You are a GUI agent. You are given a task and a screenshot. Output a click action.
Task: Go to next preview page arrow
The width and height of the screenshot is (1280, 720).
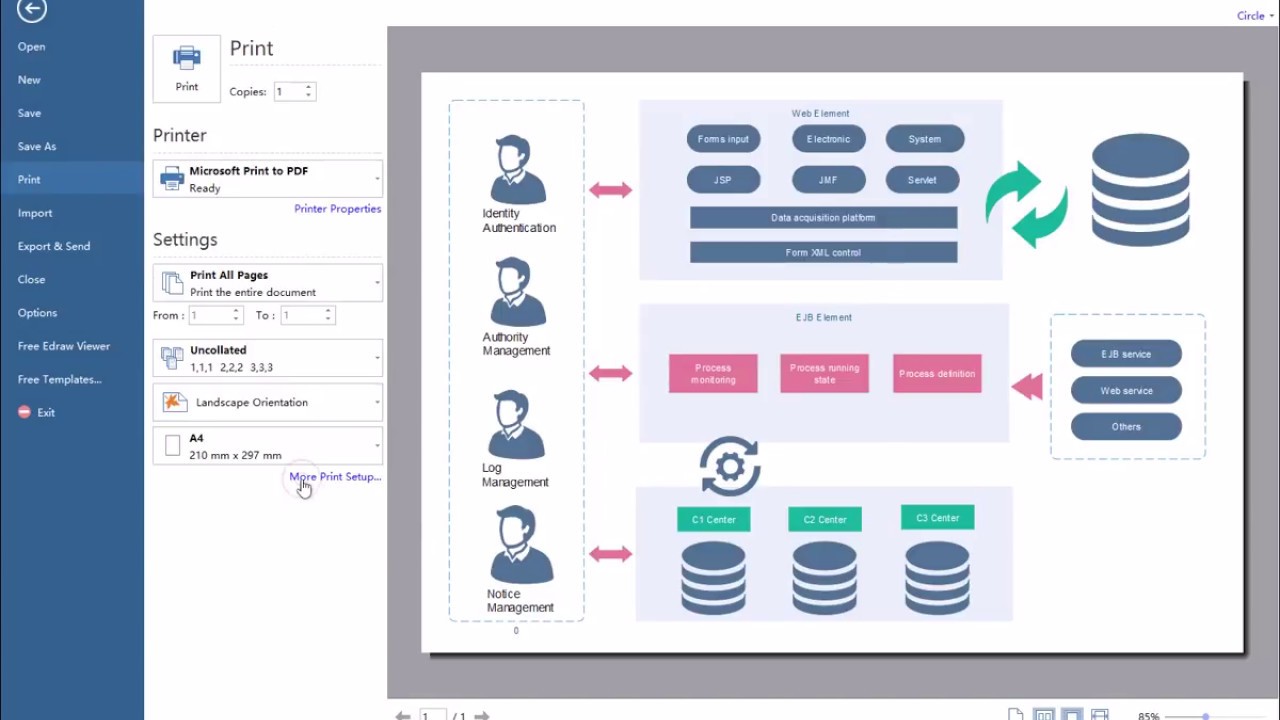click(x=482, y=716)
